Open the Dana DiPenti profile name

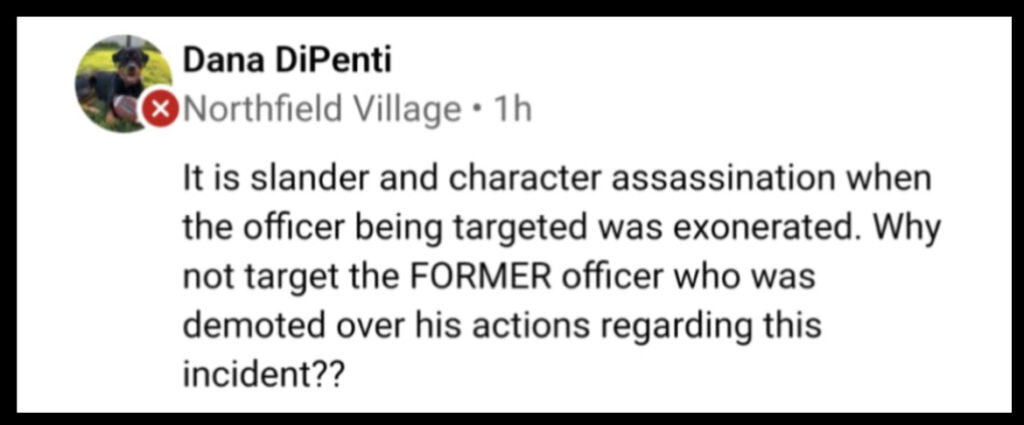pos(287,63)
